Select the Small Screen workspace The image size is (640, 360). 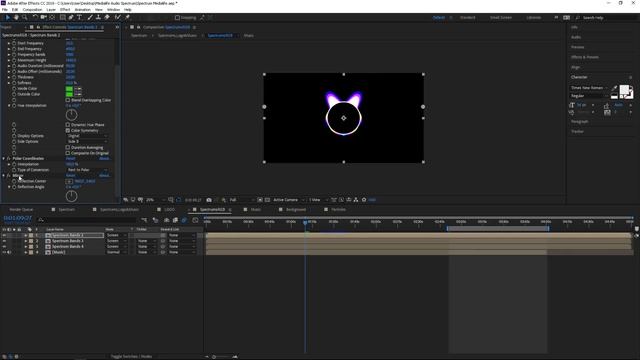coord(501,18)
